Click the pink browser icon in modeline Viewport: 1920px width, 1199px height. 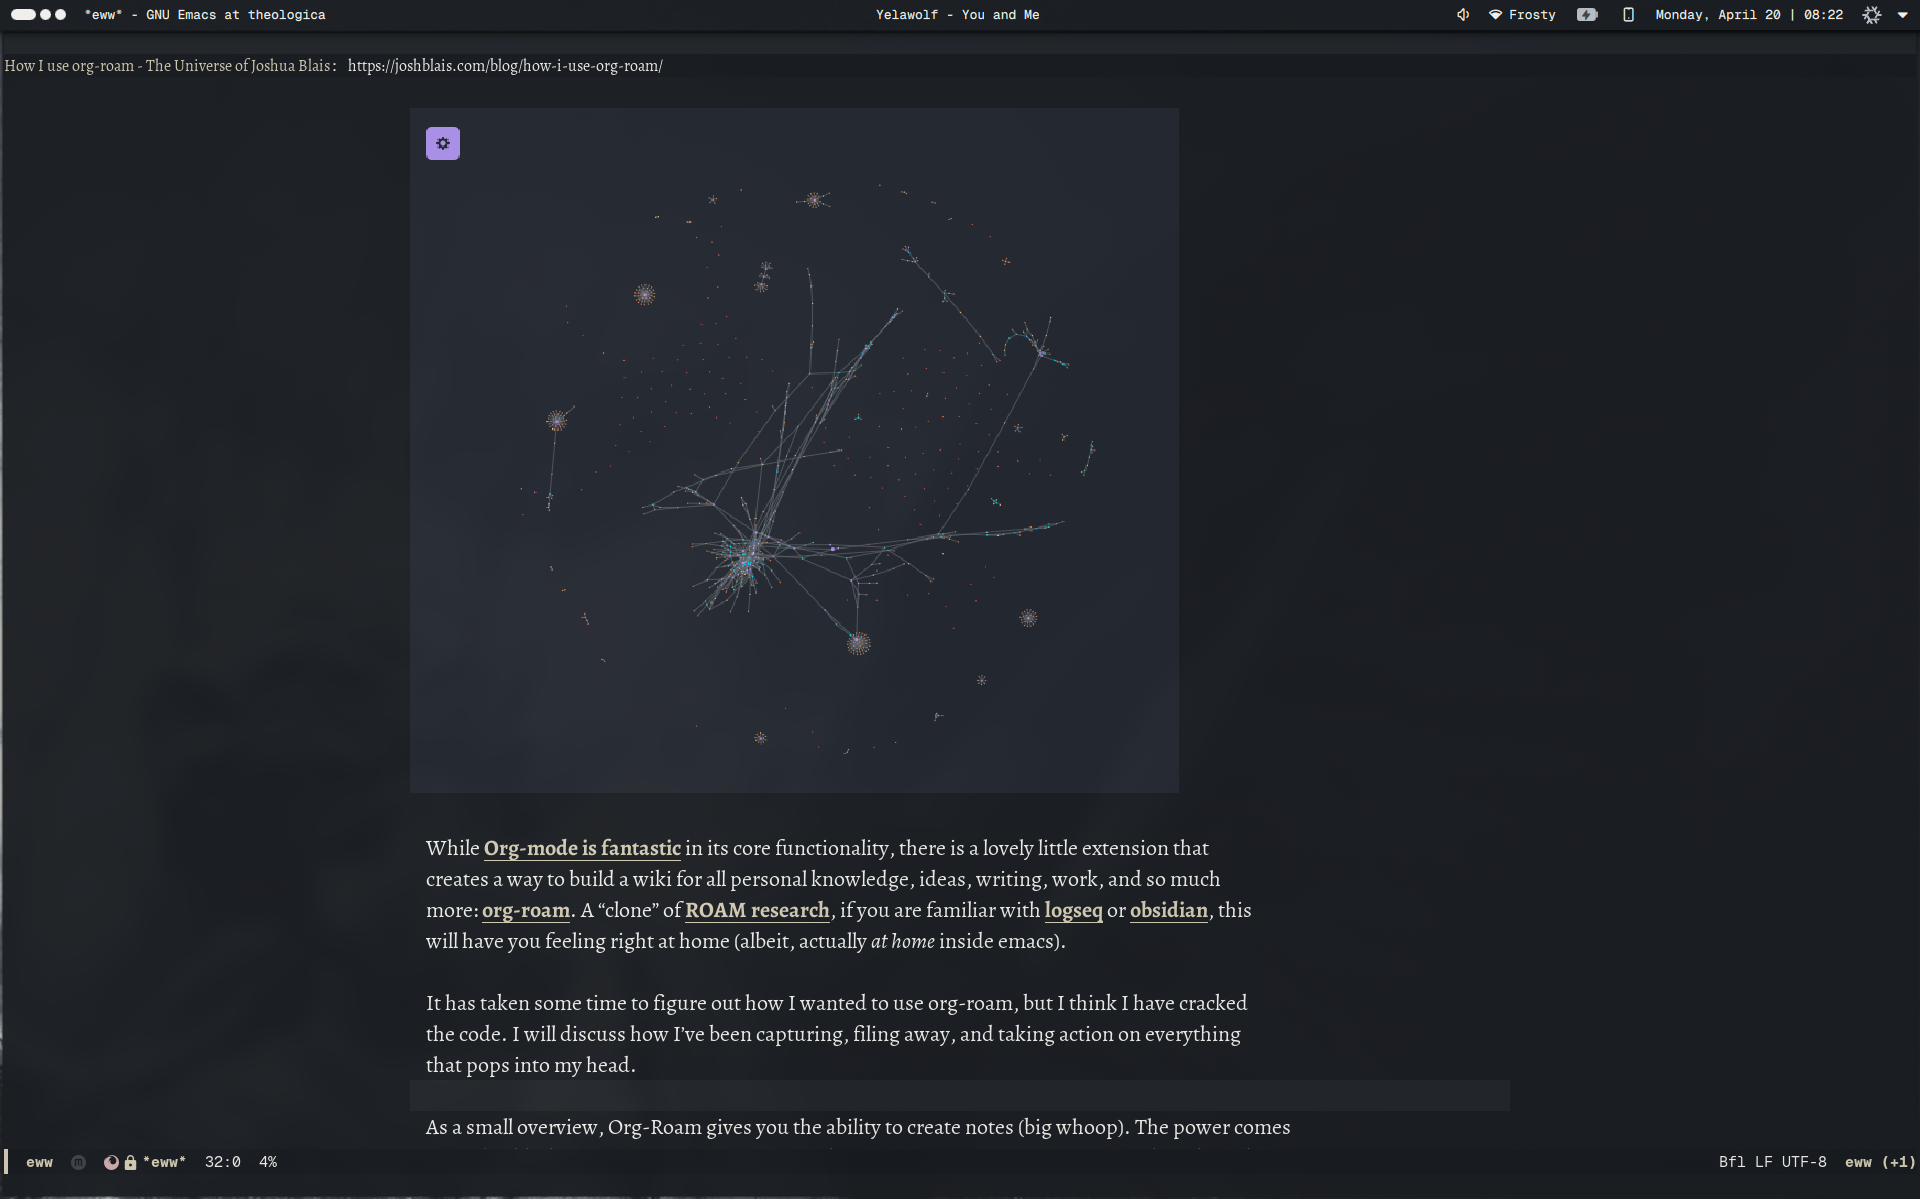click(111, 1163)
